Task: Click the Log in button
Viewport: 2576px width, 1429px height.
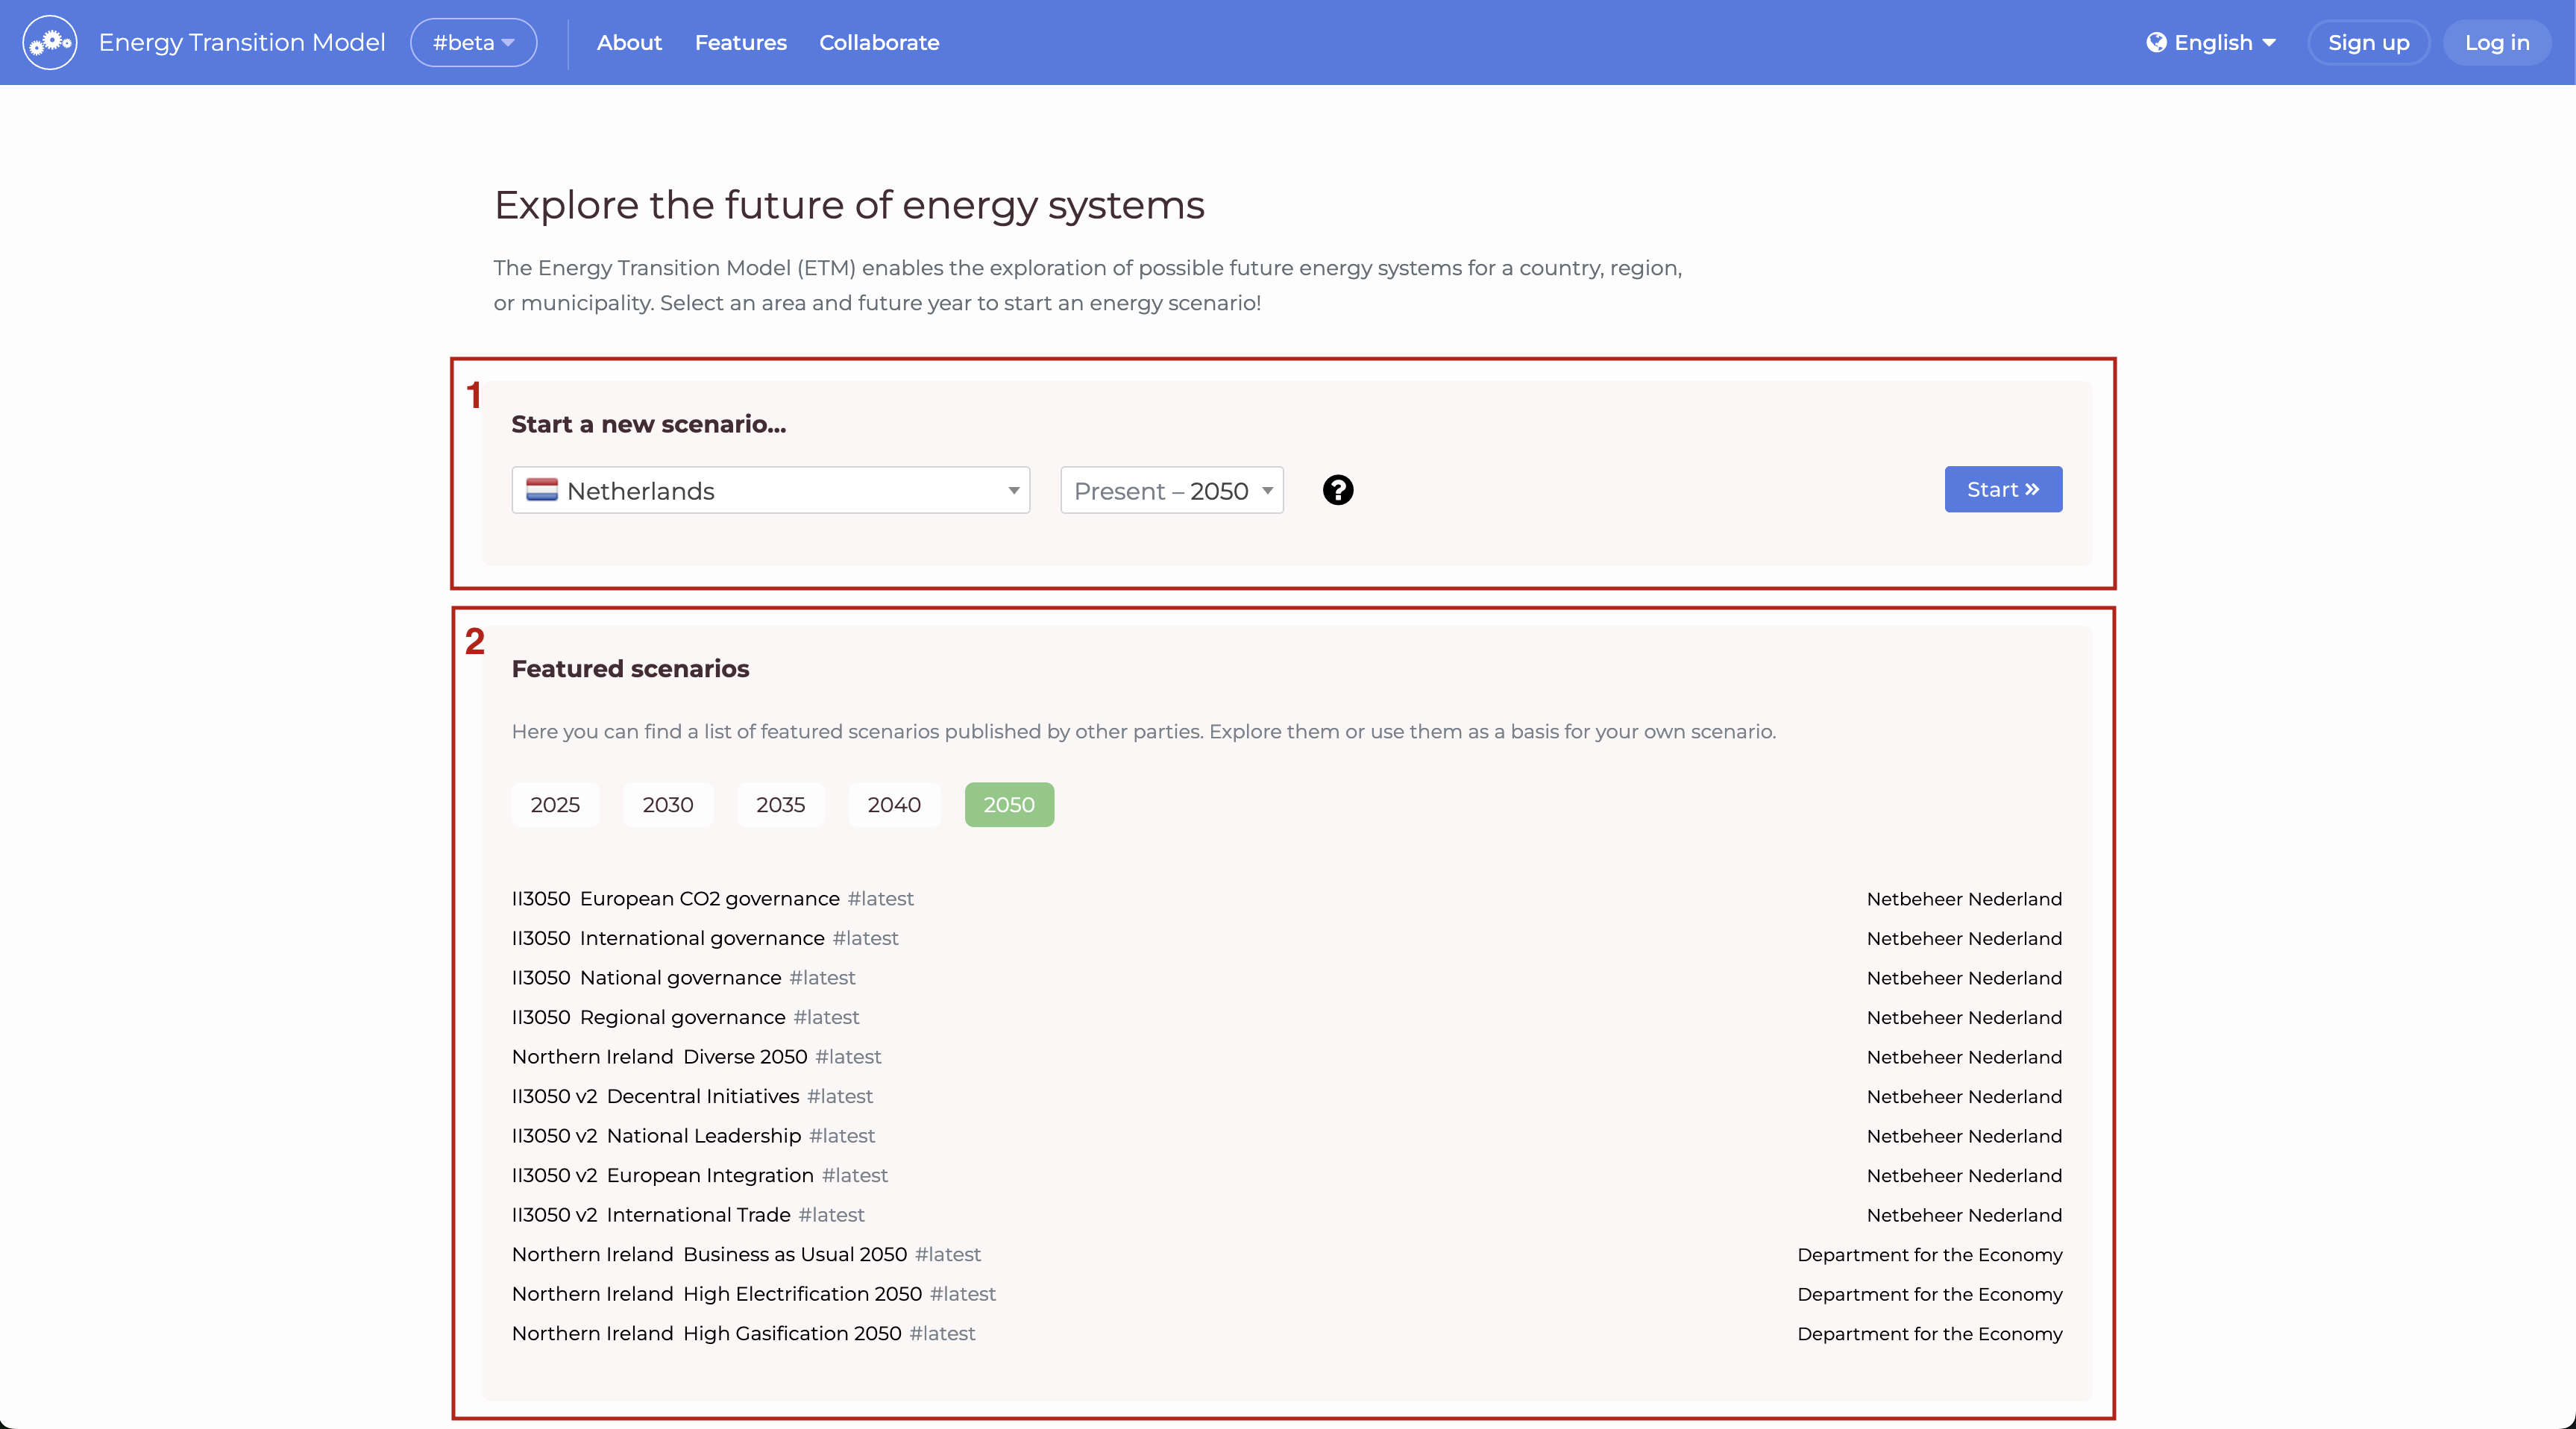Action: point(2496,42)
